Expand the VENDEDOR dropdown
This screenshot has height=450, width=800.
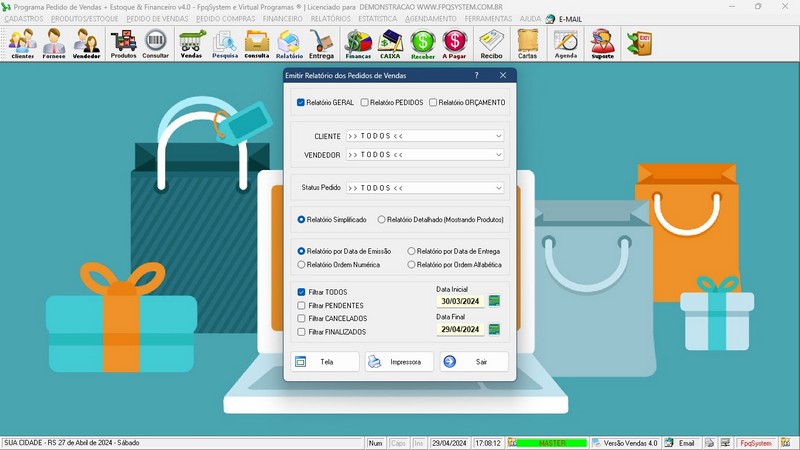point(498,155)
